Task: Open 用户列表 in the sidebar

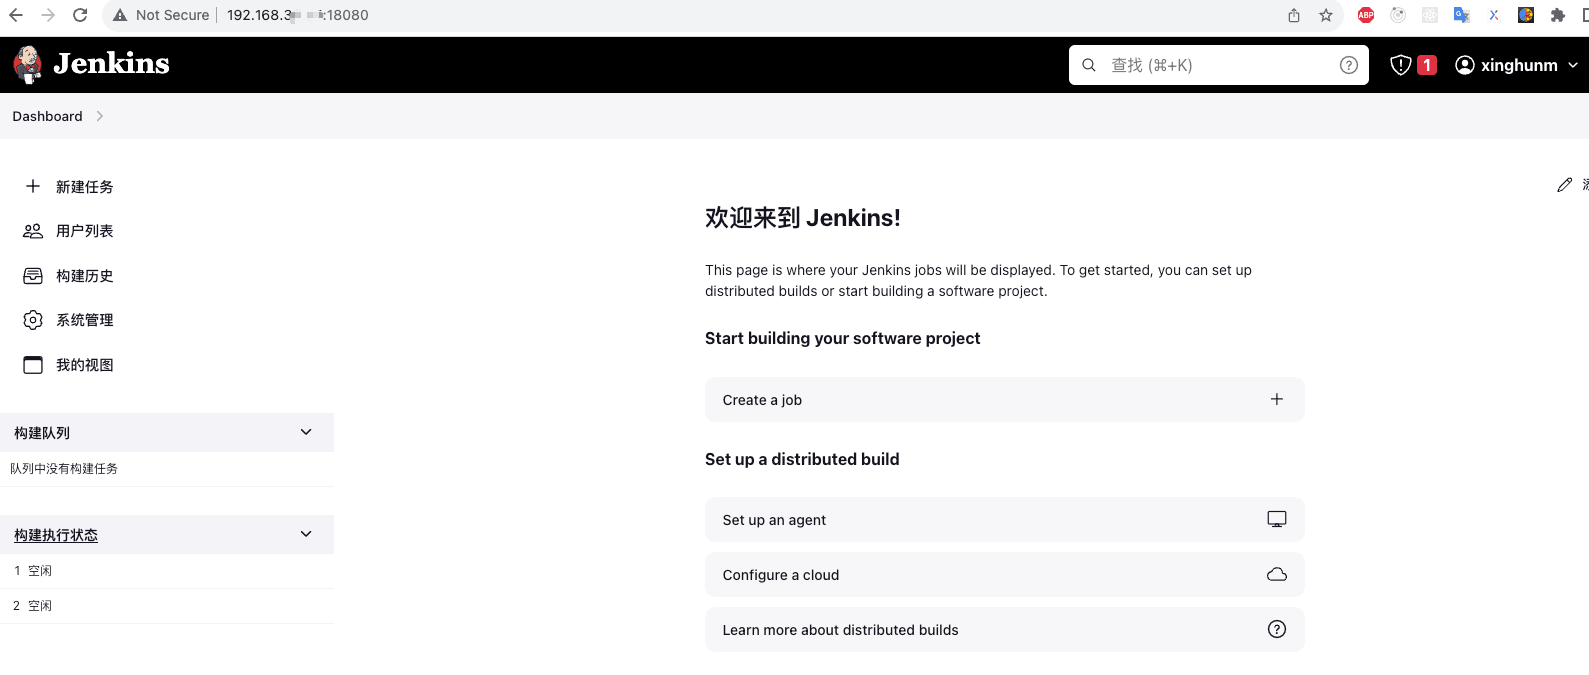Action: tap(85, 231)
